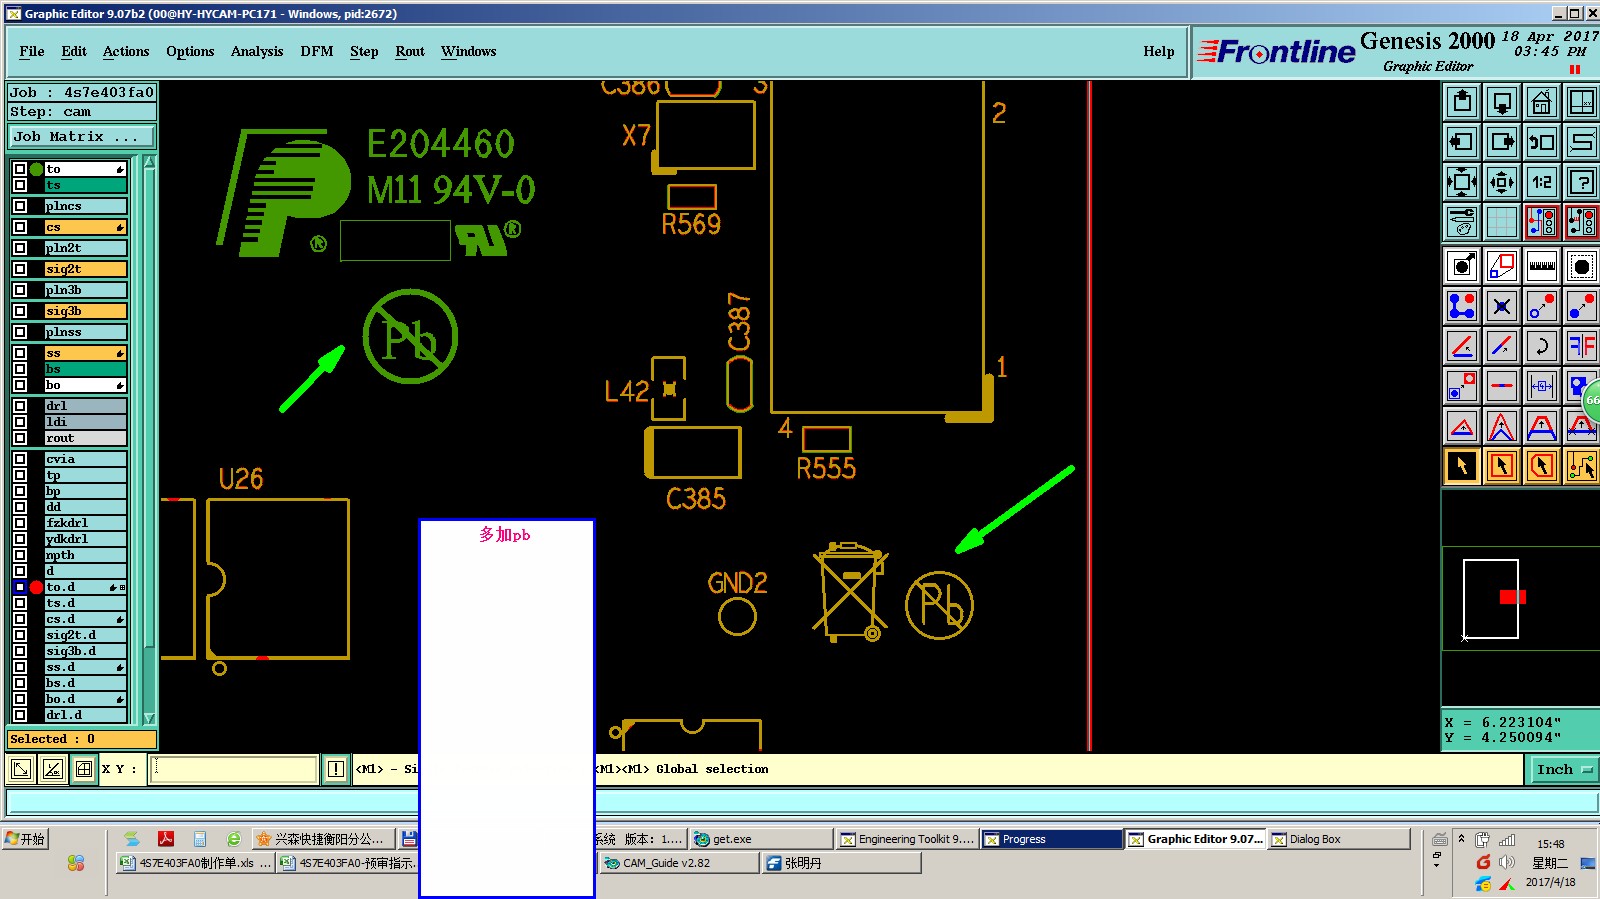
Task: Open the File menu
Action: pos(32,52)
